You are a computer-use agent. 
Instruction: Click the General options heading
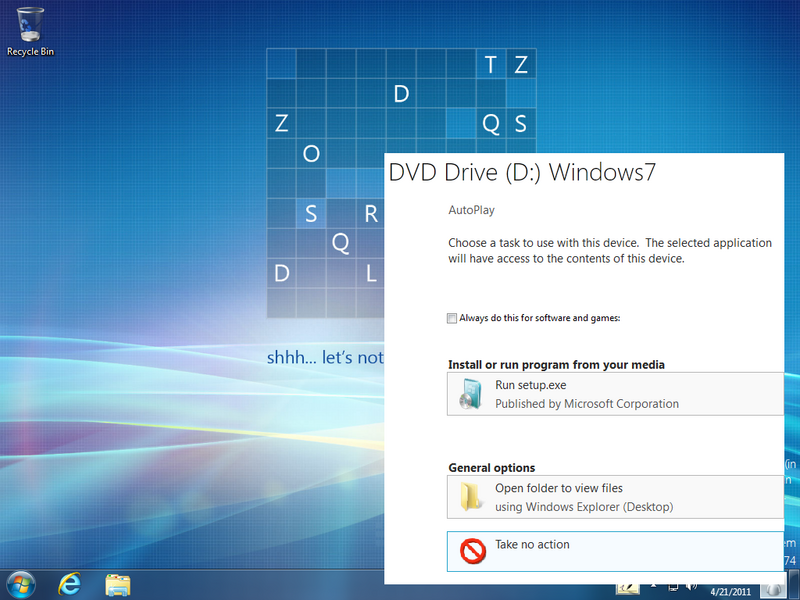[x=492, y=468]
